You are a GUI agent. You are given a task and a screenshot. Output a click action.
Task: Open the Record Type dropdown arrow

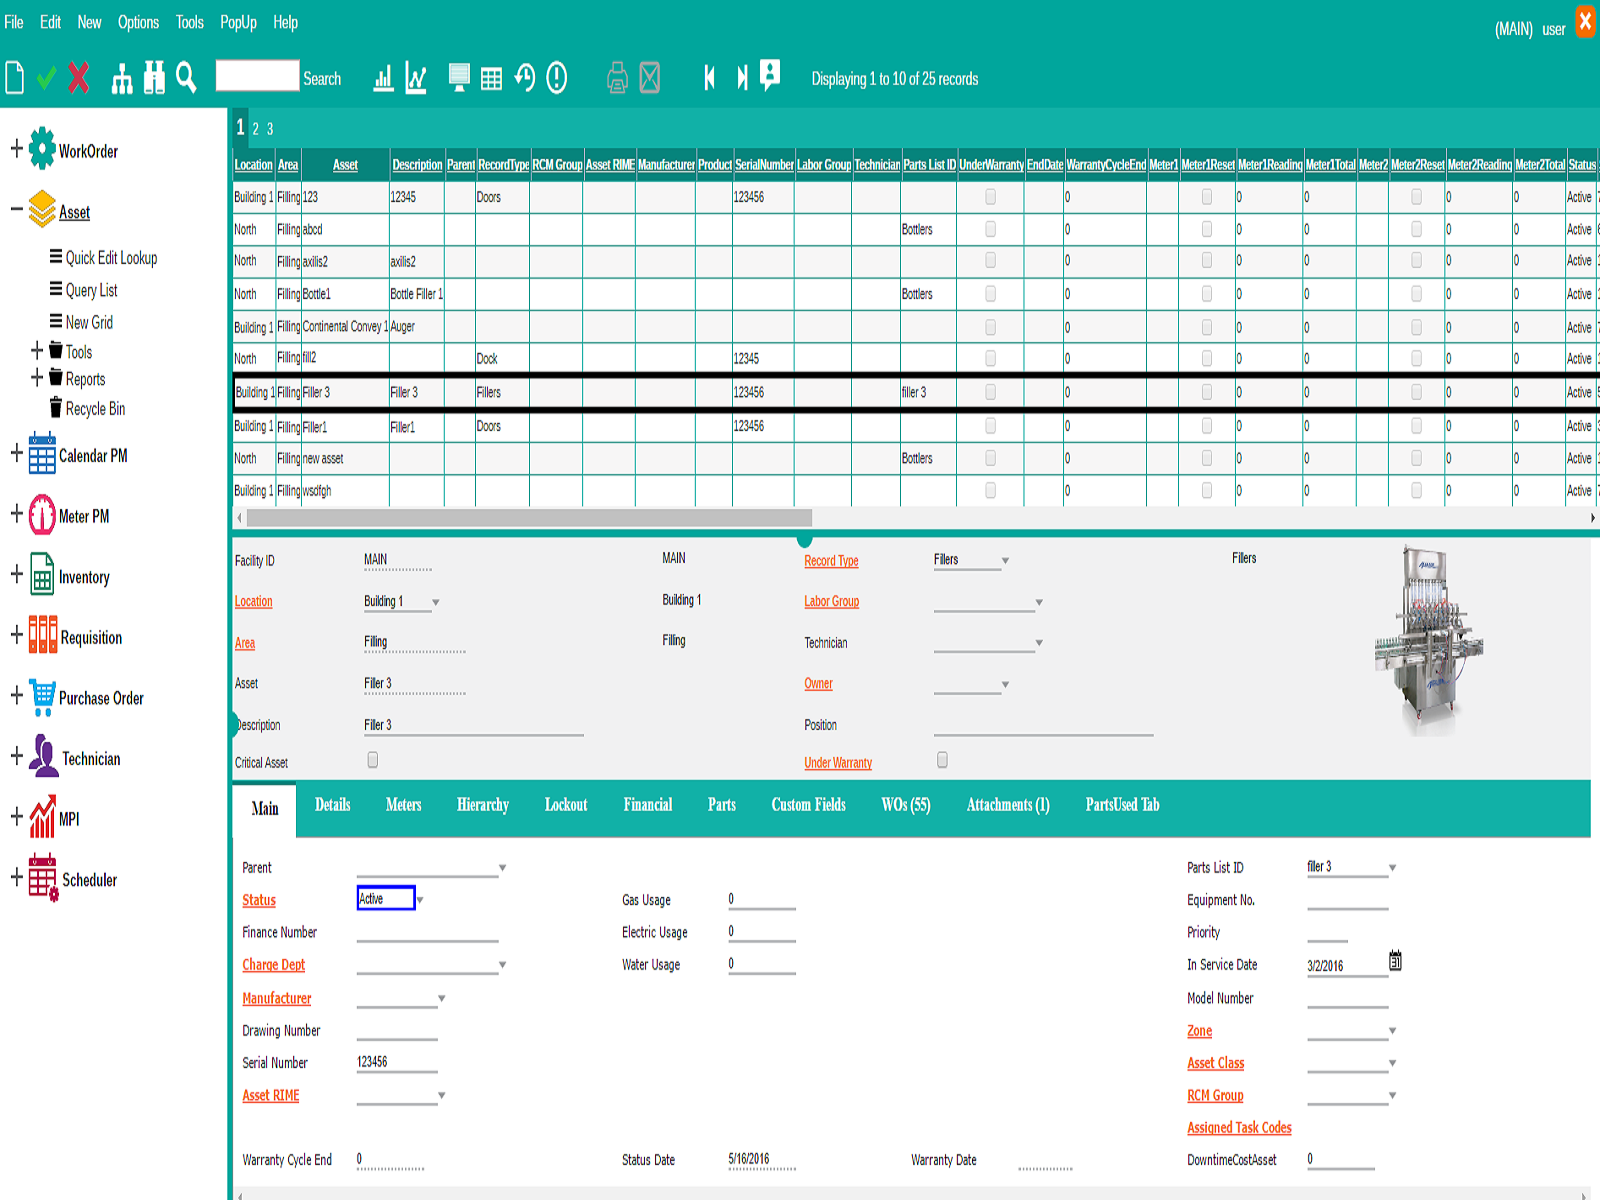click(x=1005, y=561)
